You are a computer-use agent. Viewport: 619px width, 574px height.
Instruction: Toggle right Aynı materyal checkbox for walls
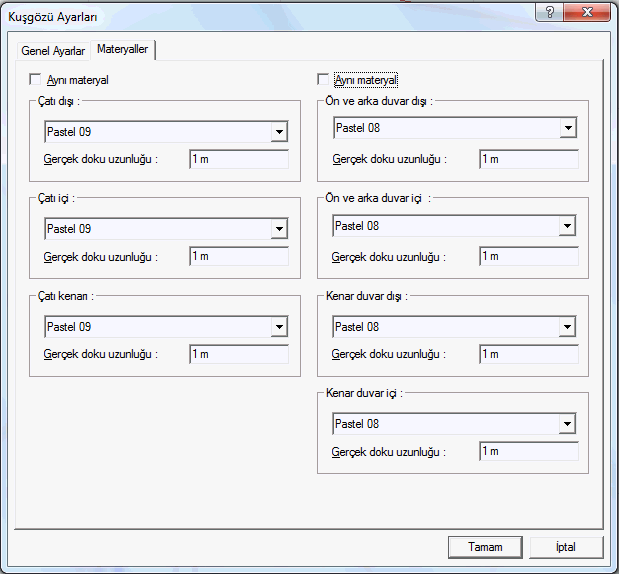click(x=323, y=80)
